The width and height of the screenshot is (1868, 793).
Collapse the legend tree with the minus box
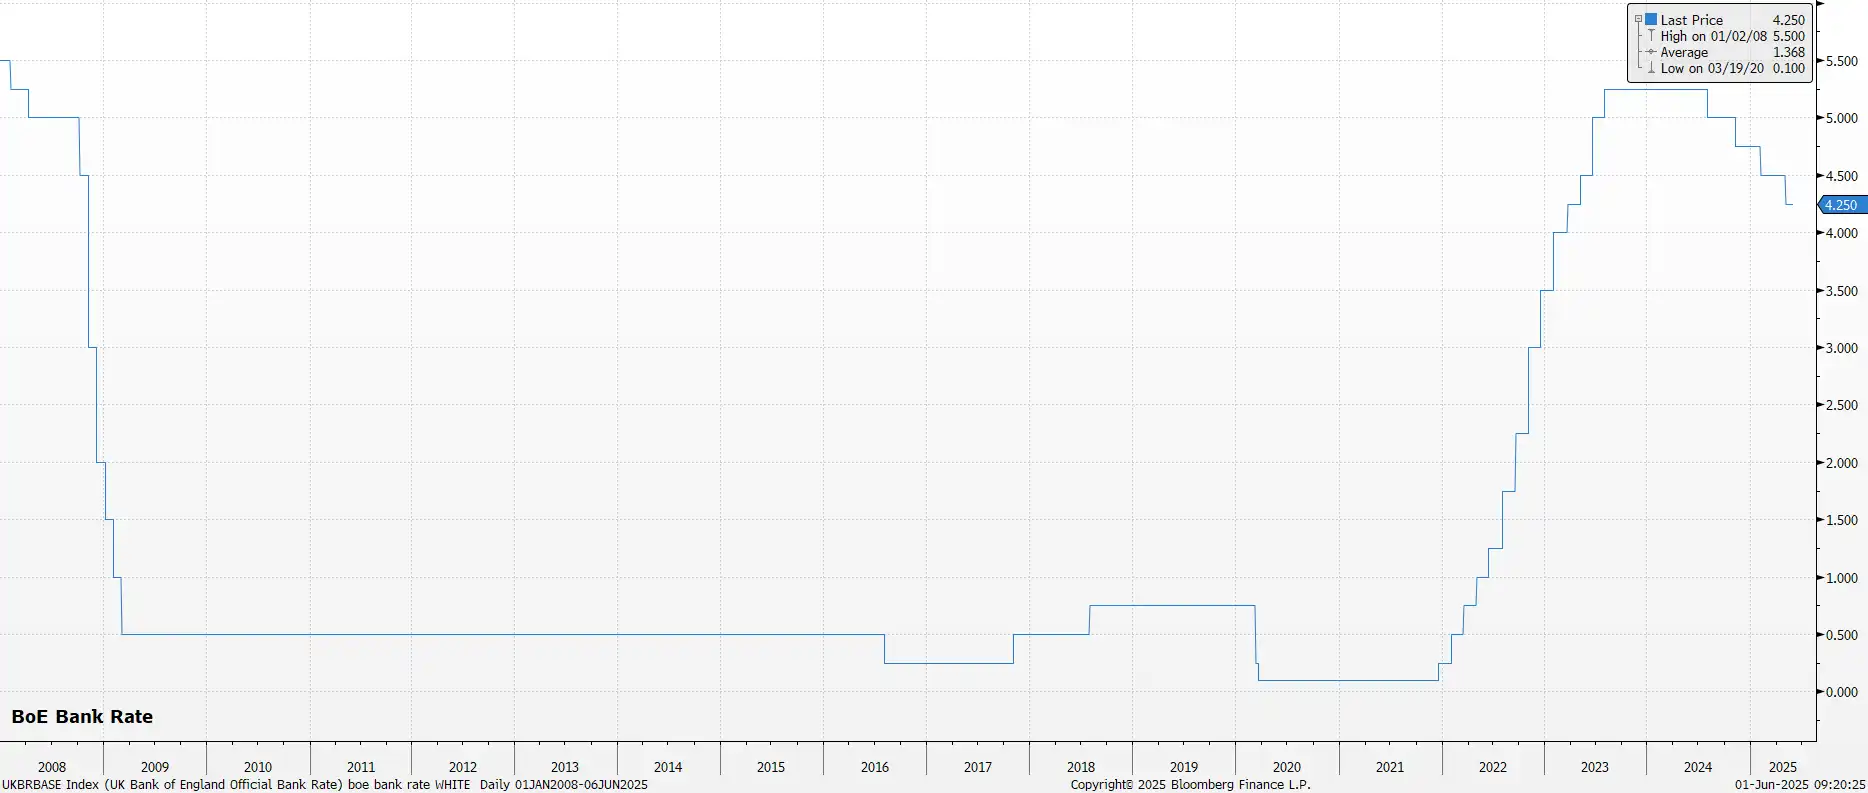pos(1638,20)
